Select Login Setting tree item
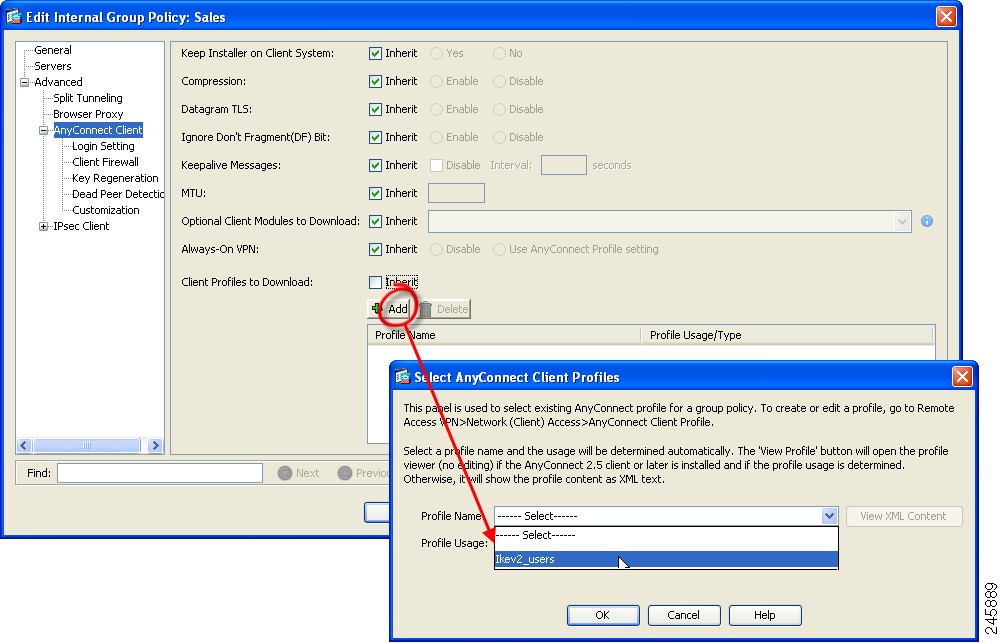Screen dimensions: 1001x644 pyautogui.click(x=103, y=146)
